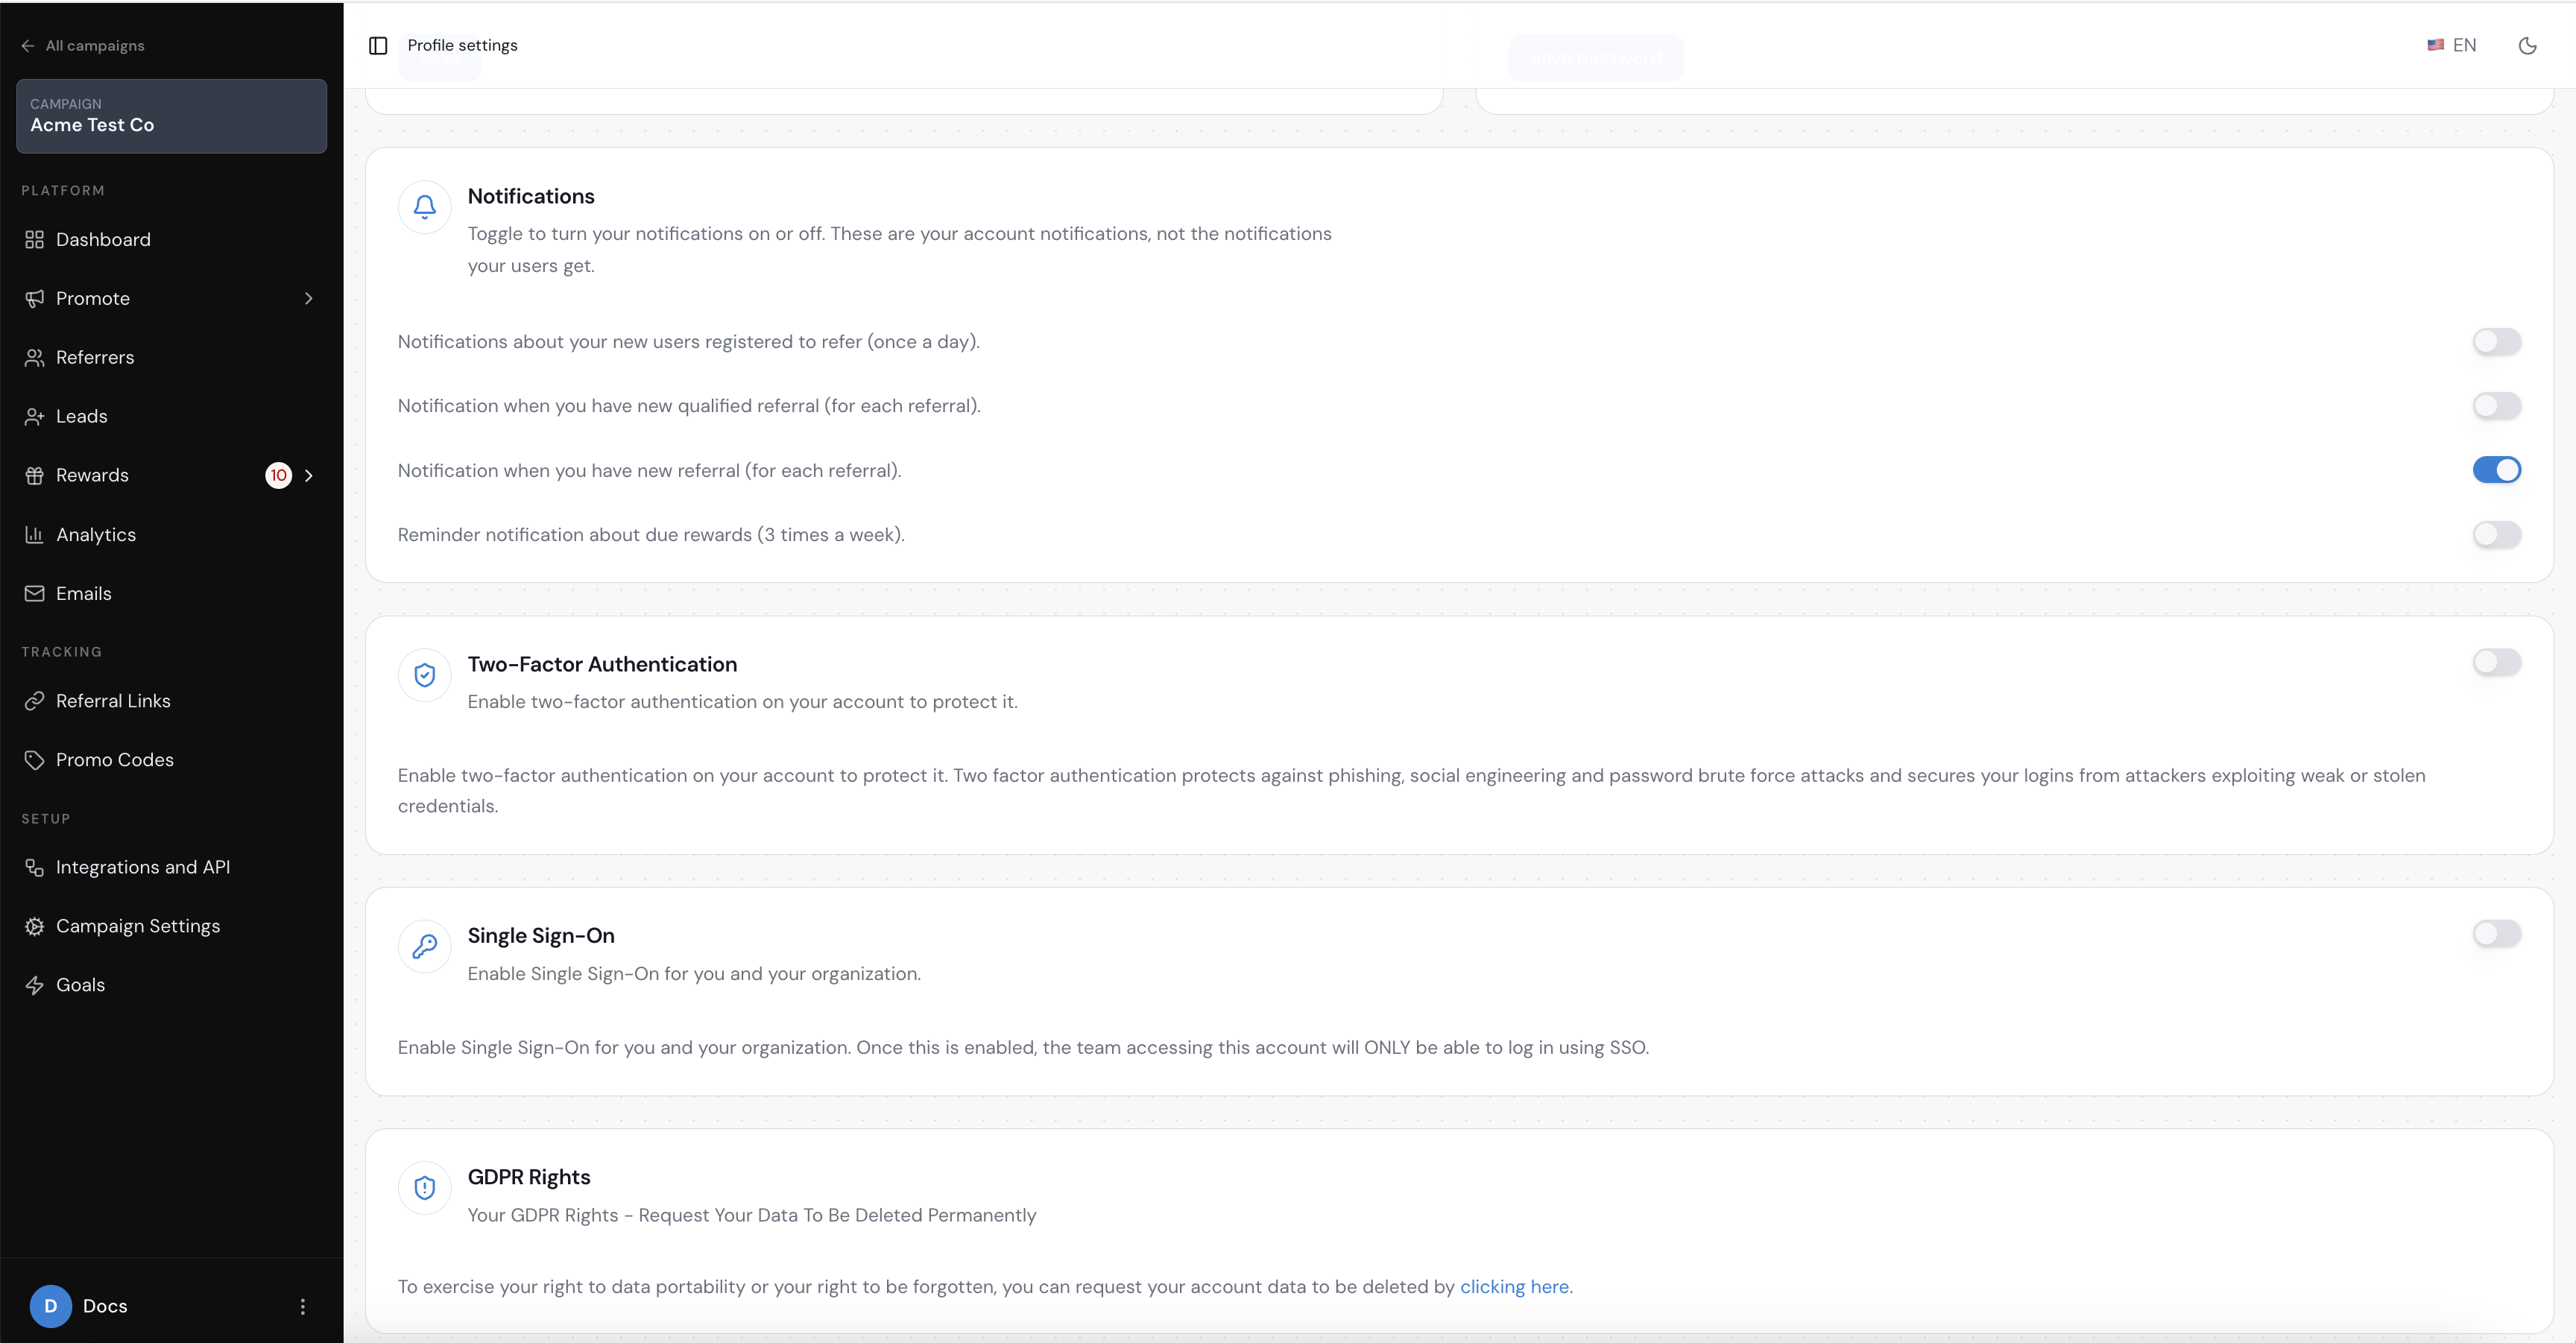This screenshot has width=2576, height=1343.
Task: Click the Promote menu label
Action: [x=93, y=299]
